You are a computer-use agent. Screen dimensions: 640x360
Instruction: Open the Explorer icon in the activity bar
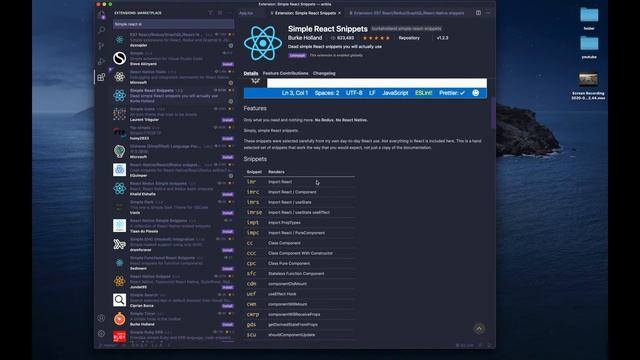pyautogui.click(x=101, y=16)
